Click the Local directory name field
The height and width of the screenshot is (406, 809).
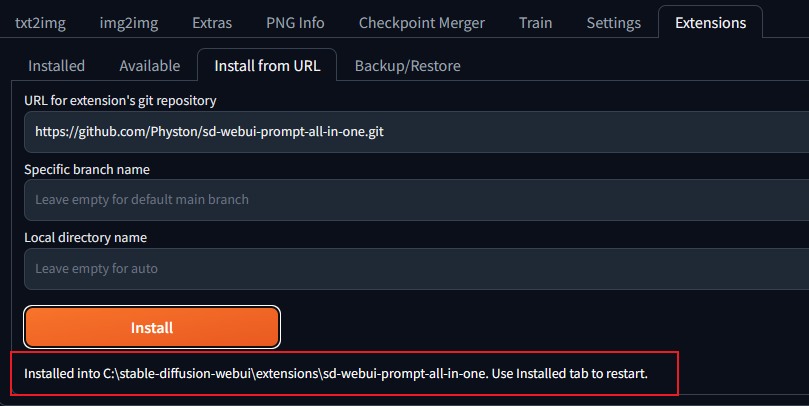click(x=415, y=268)
